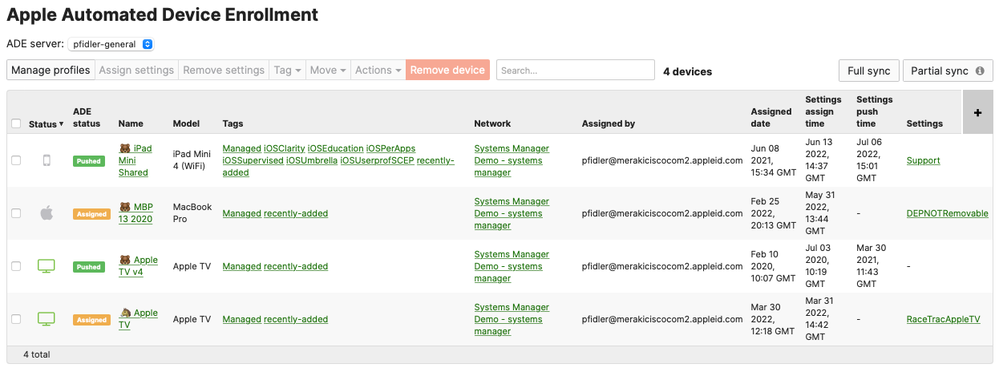Image resolution: width=999 pixels, height=368 pixels.
Task: Click recently-added tag in MBP 13 2020 row
Action: click(296, 213)
